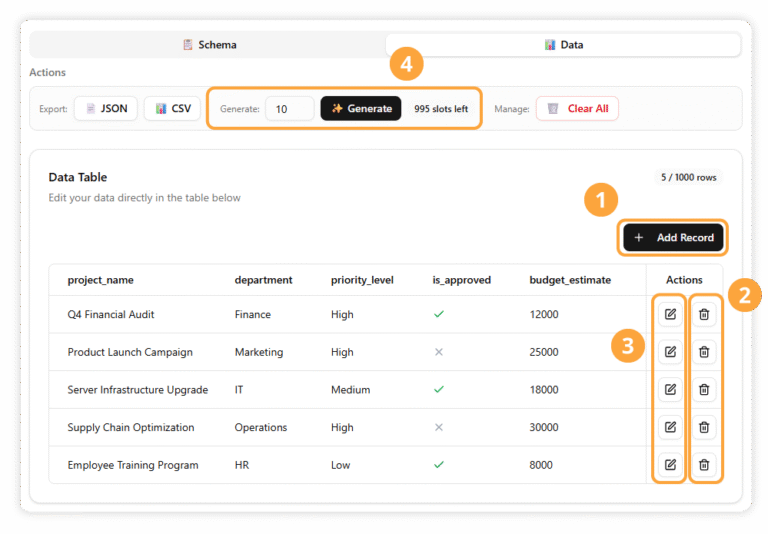Export table as CSV

[172, 108]
